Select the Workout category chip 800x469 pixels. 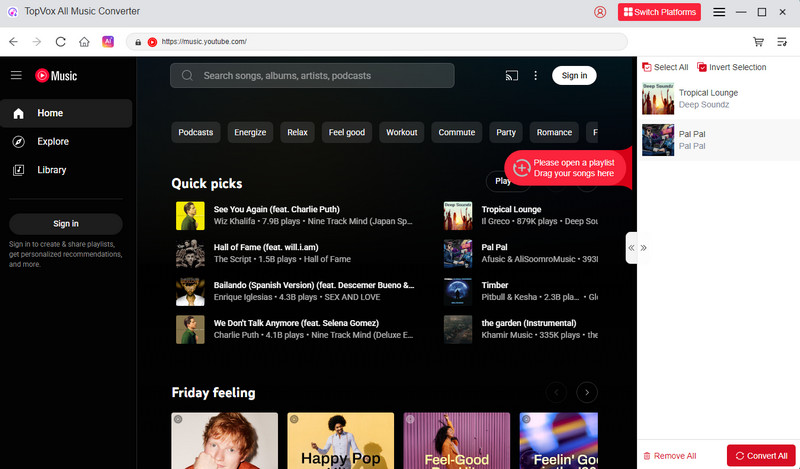[x=401, y=132]
